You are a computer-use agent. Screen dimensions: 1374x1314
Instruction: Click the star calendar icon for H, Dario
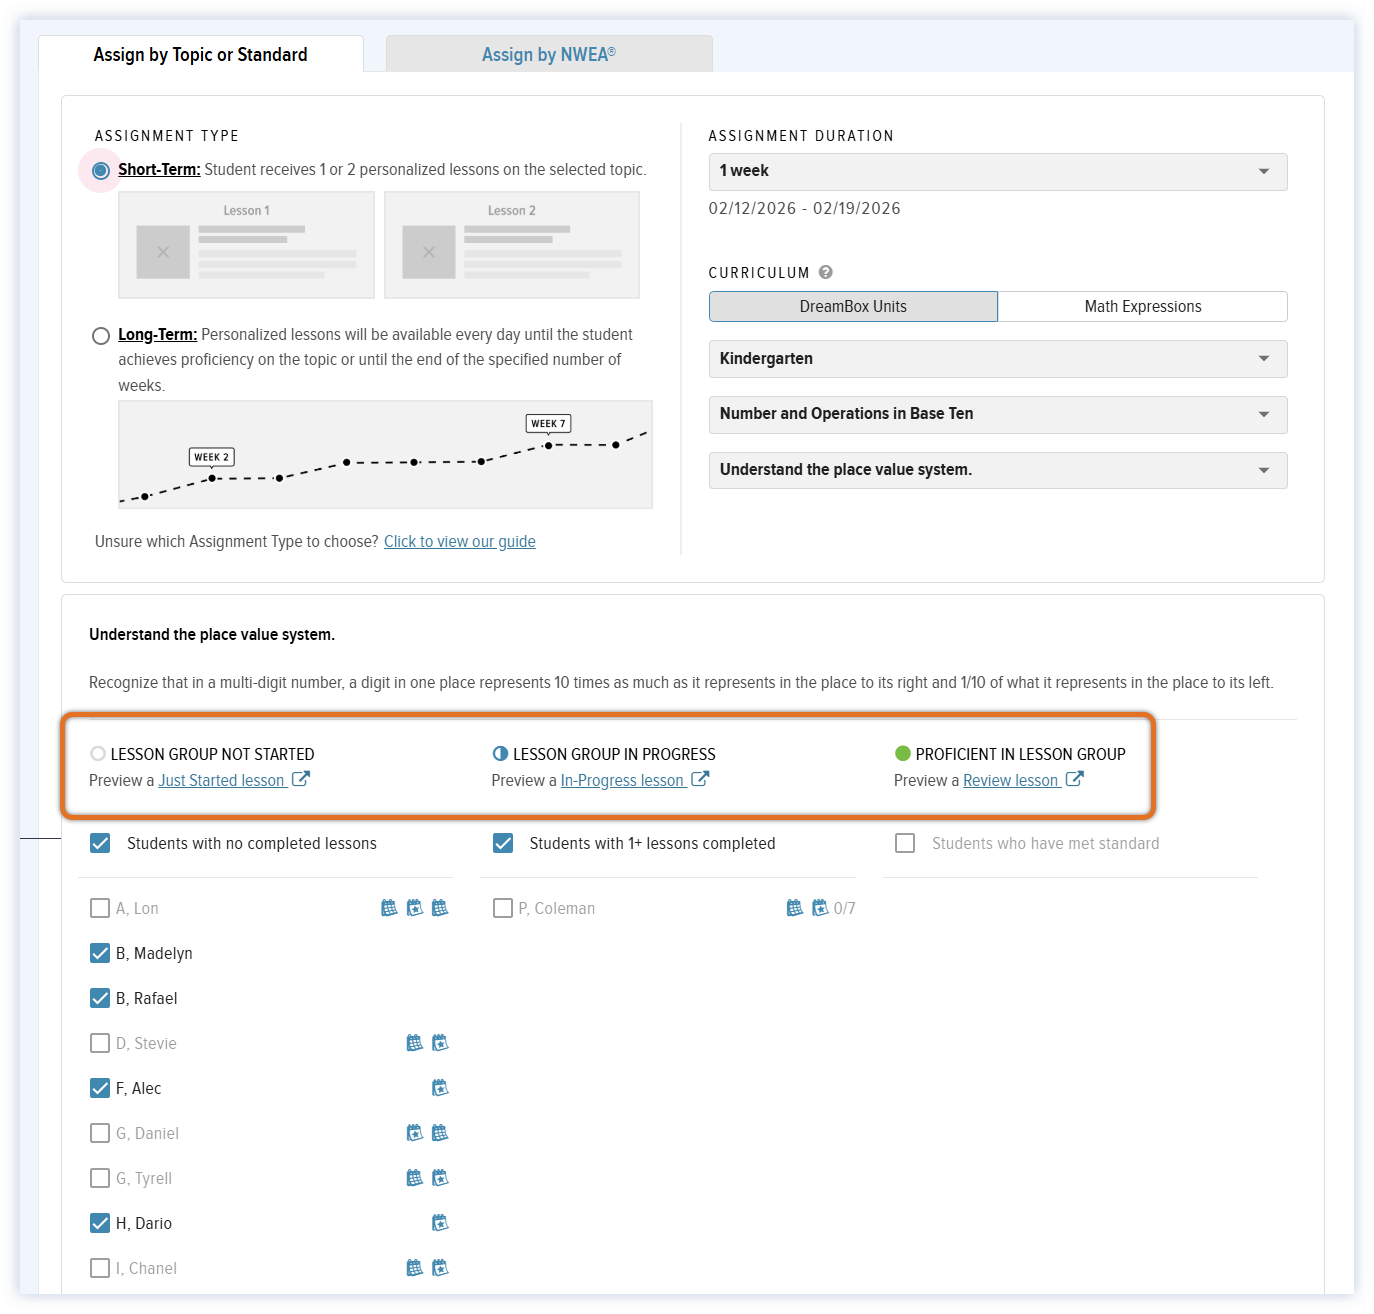tap(440, 1223)
